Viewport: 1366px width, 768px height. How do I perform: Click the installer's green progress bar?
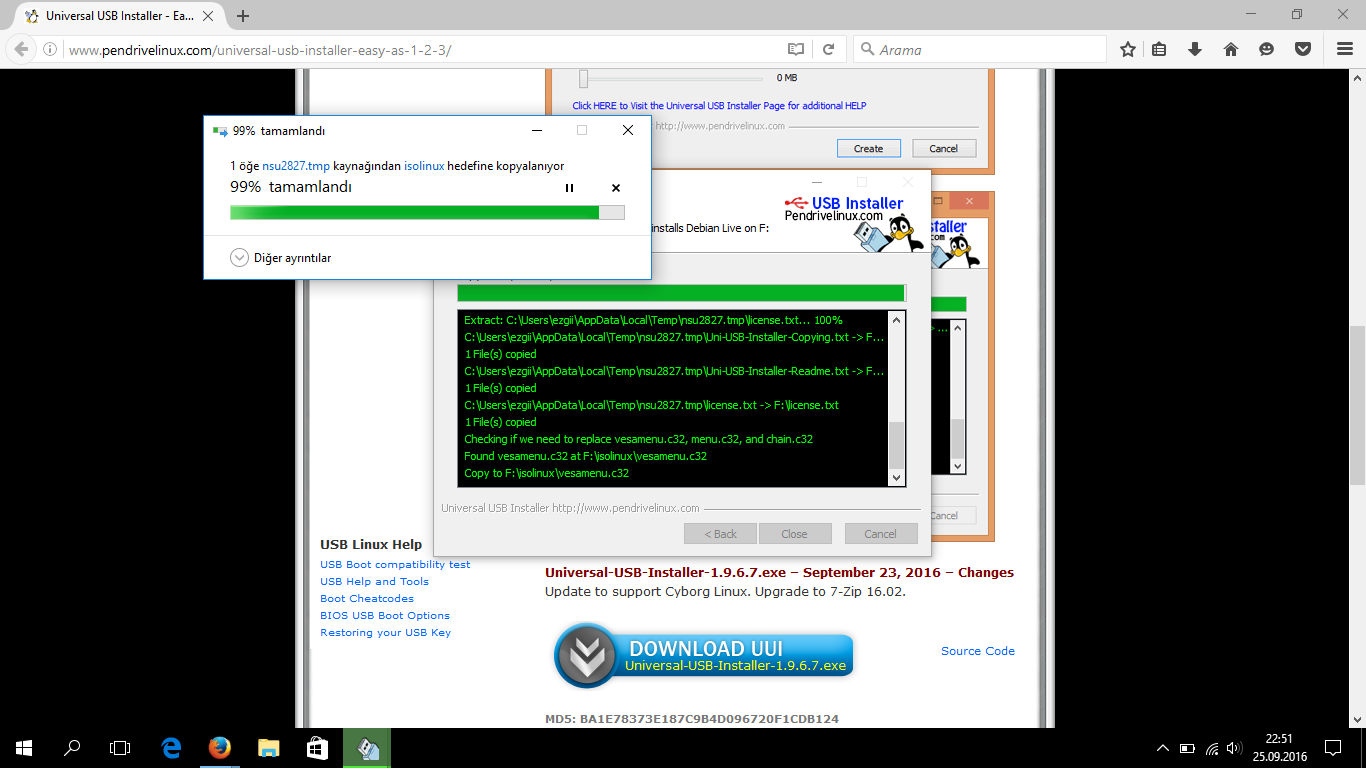coord(682,293)
